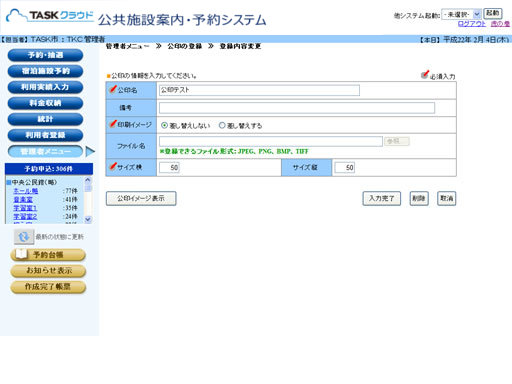
Task: Click the 起動 button
Action: click(493, 13)
